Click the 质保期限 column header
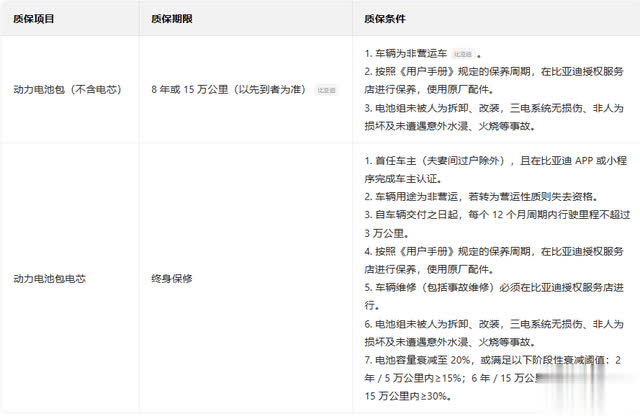This screenshot has width=640, height=419. pyautogui.click(x=172, y=17)
